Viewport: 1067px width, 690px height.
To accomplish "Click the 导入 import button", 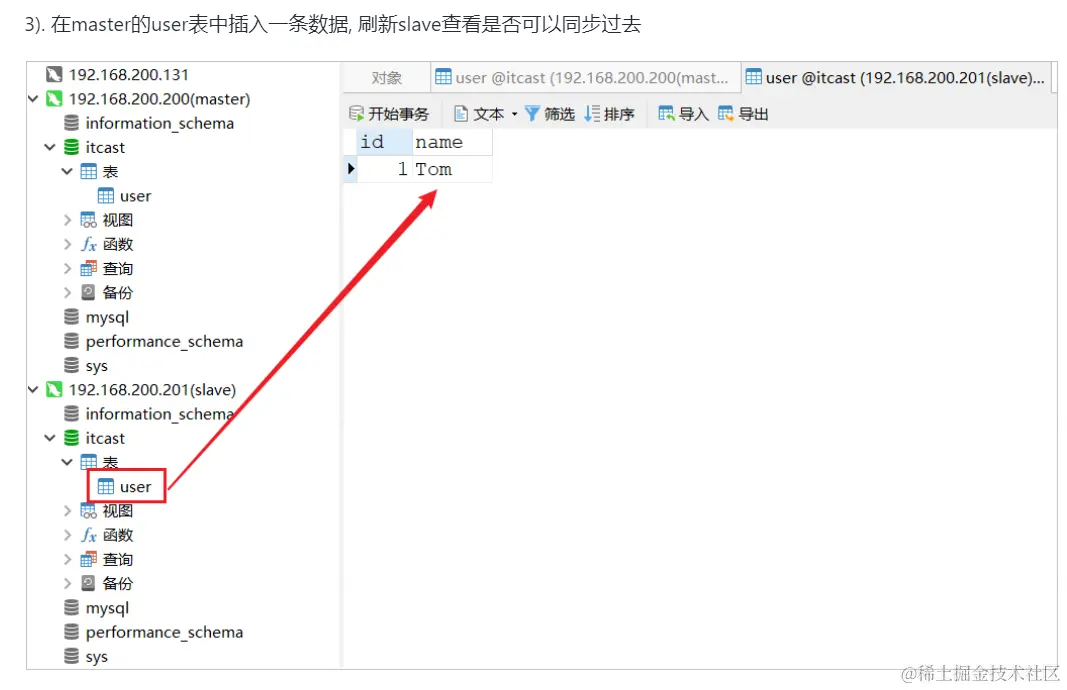I will point(683,114).
